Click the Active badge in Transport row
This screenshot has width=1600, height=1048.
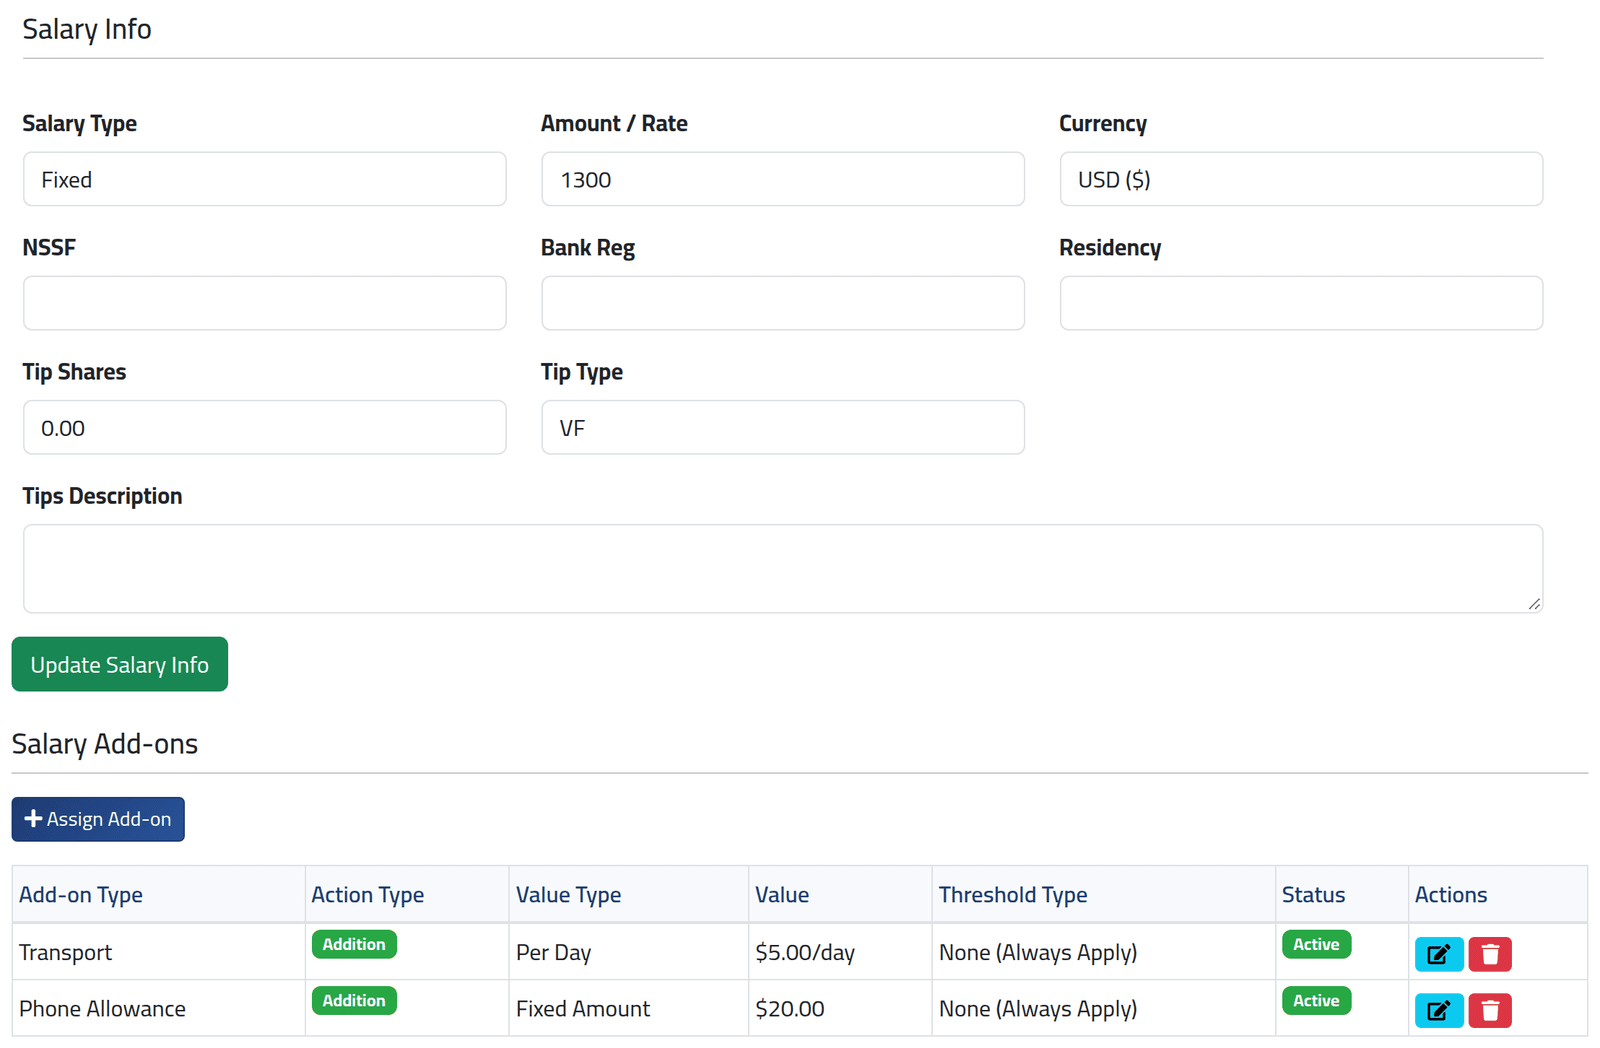[1316, 944]
